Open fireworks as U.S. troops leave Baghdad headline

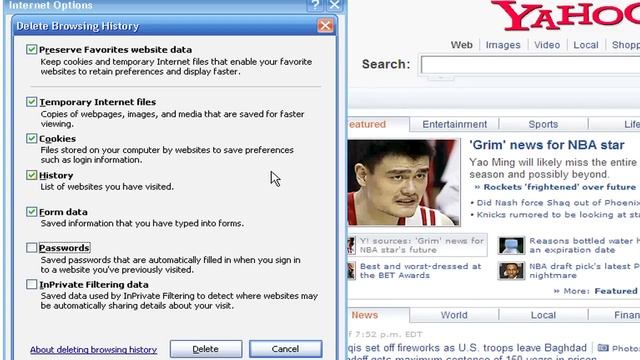pos(467,348)
